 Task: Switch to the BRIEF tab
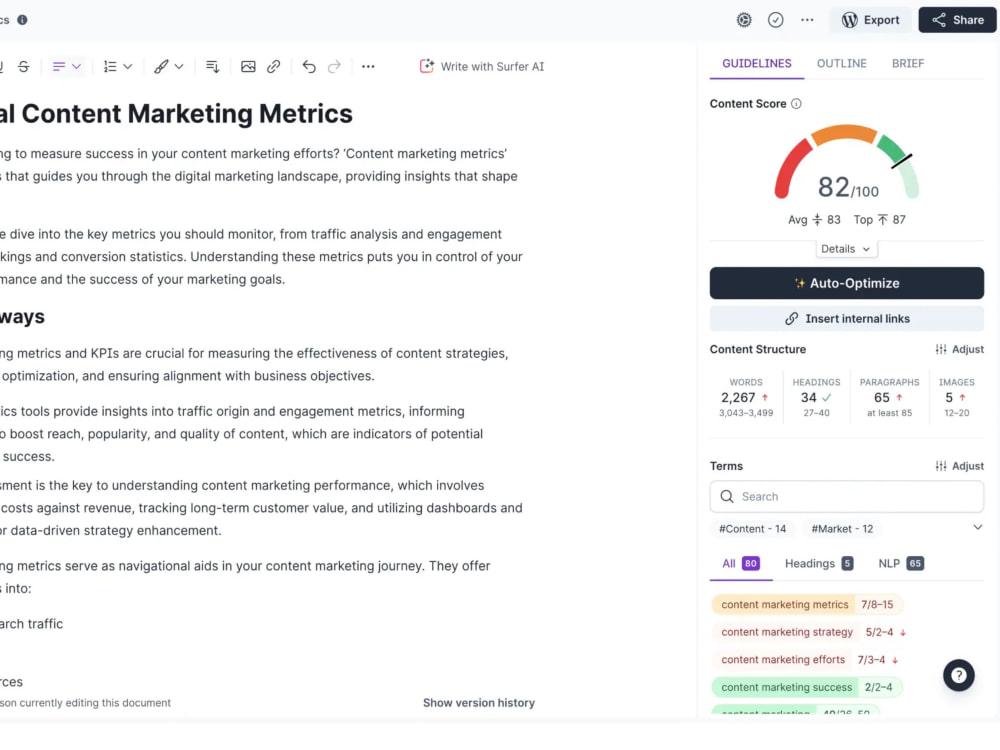click(908, 64)
